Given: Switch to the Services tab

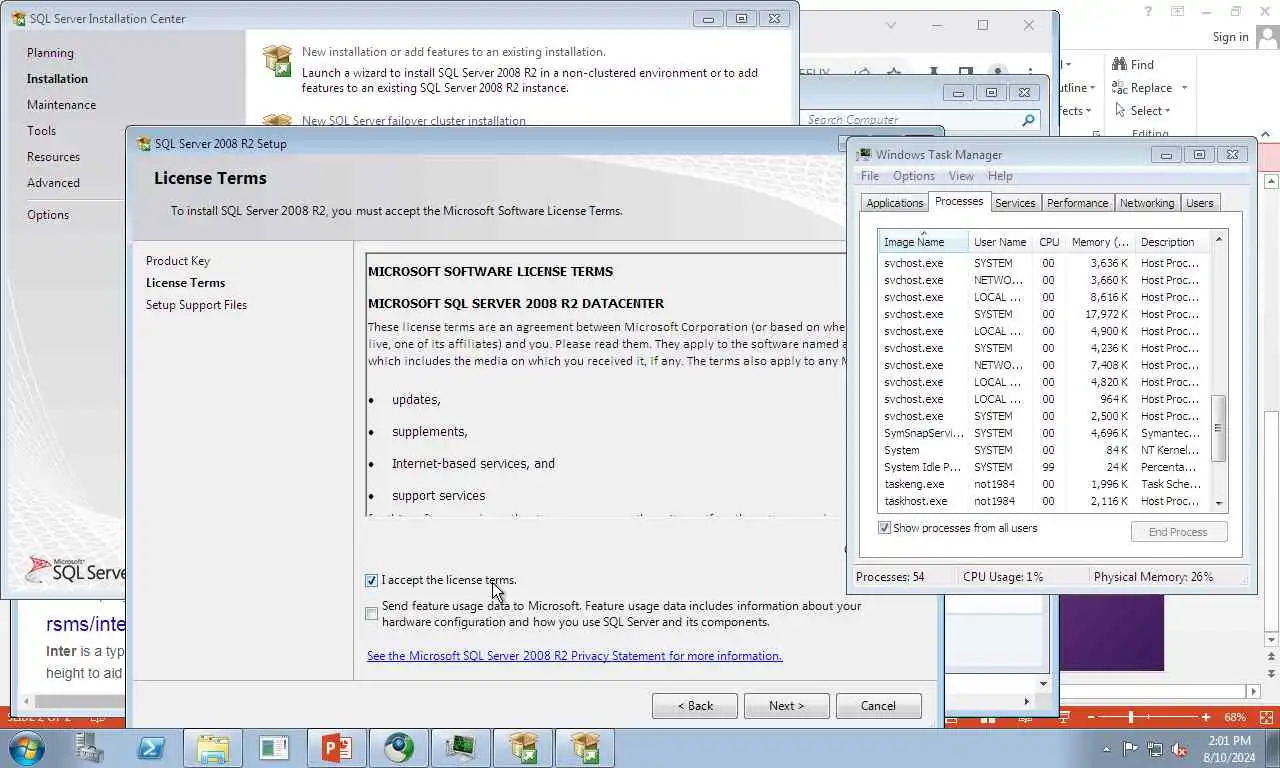Looking at the screenshot, I should [x=1015, y=203].
